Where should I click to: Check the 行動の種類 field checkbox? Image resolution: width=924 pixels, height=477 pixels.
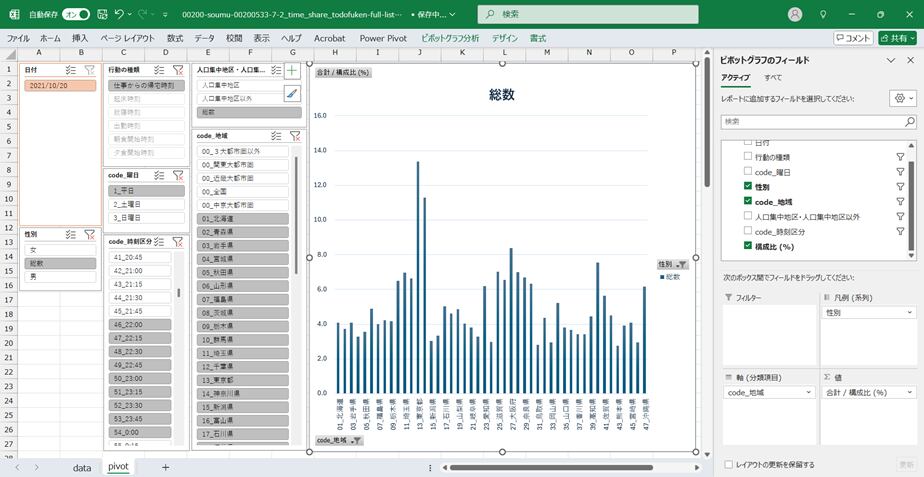coord(748,158)
